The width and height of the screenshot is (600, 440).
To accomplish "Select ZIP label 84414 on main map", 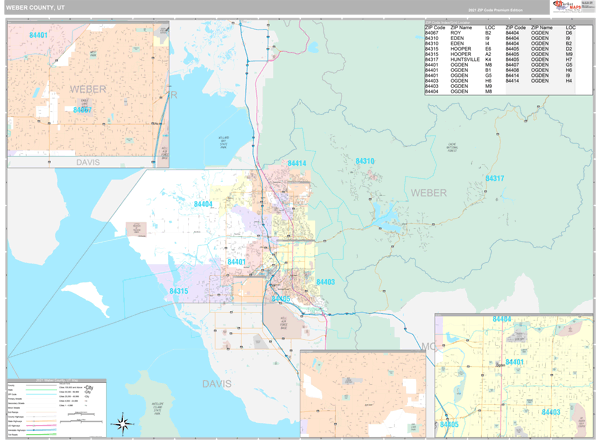I will coord(297,163).
